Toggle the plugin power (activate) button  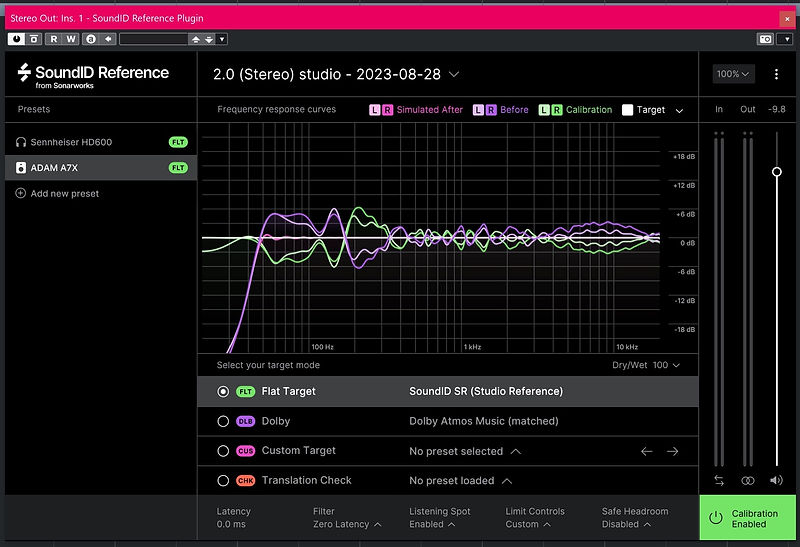[x=16, y=39]
